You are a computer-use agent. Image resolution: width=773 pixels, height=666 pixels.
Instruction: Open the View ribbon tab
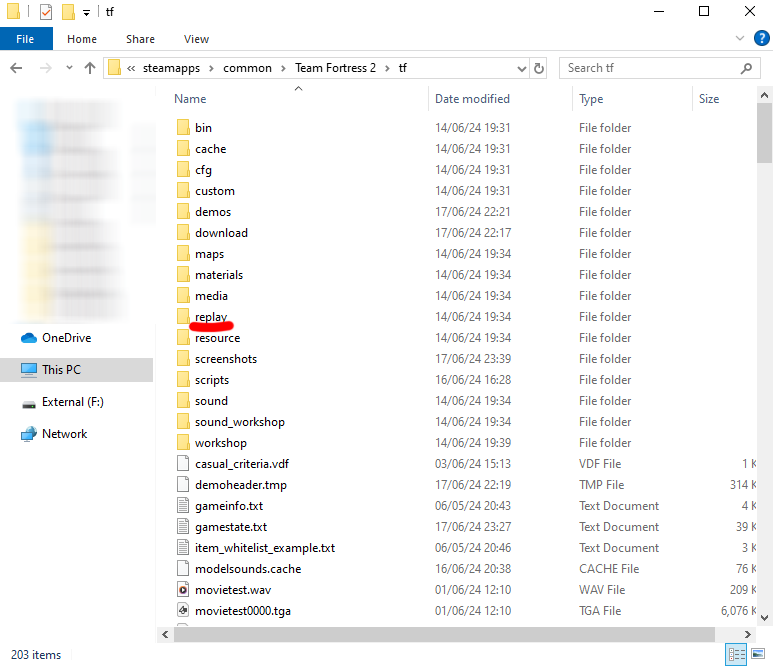(196, 39)
